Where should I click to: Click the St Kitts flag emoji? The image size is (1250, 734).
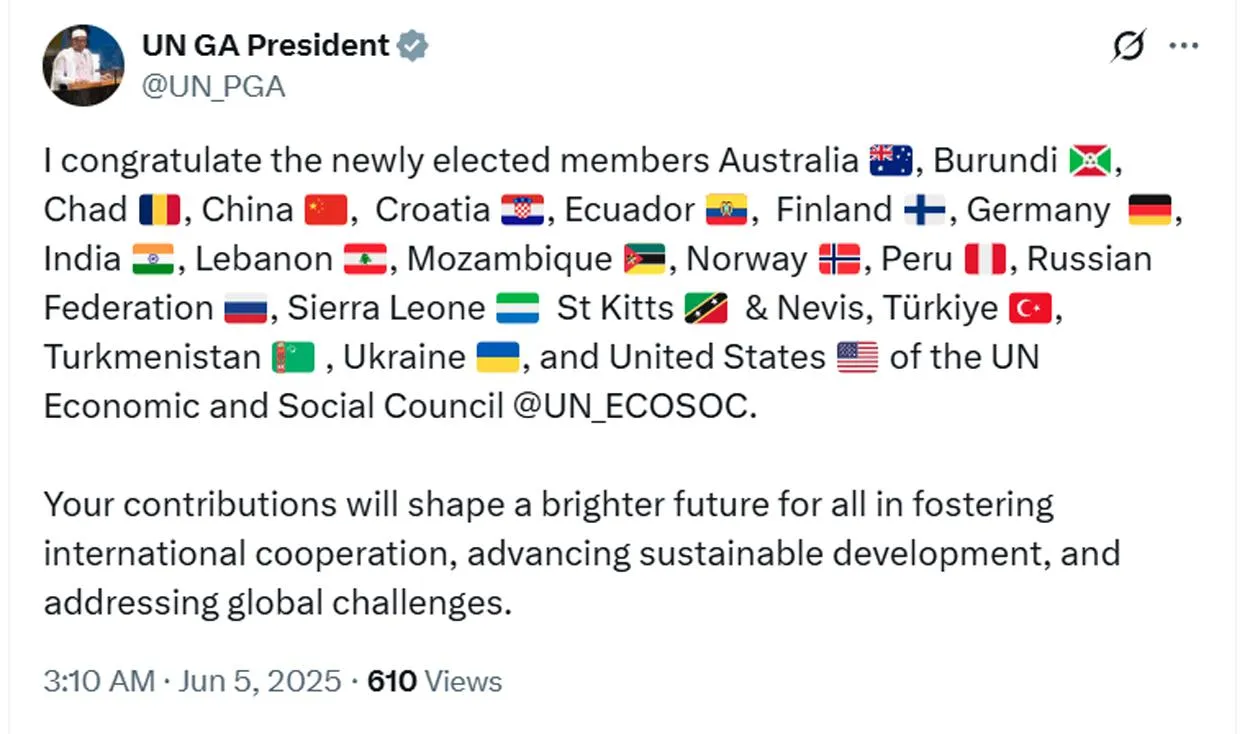point(706,308)
